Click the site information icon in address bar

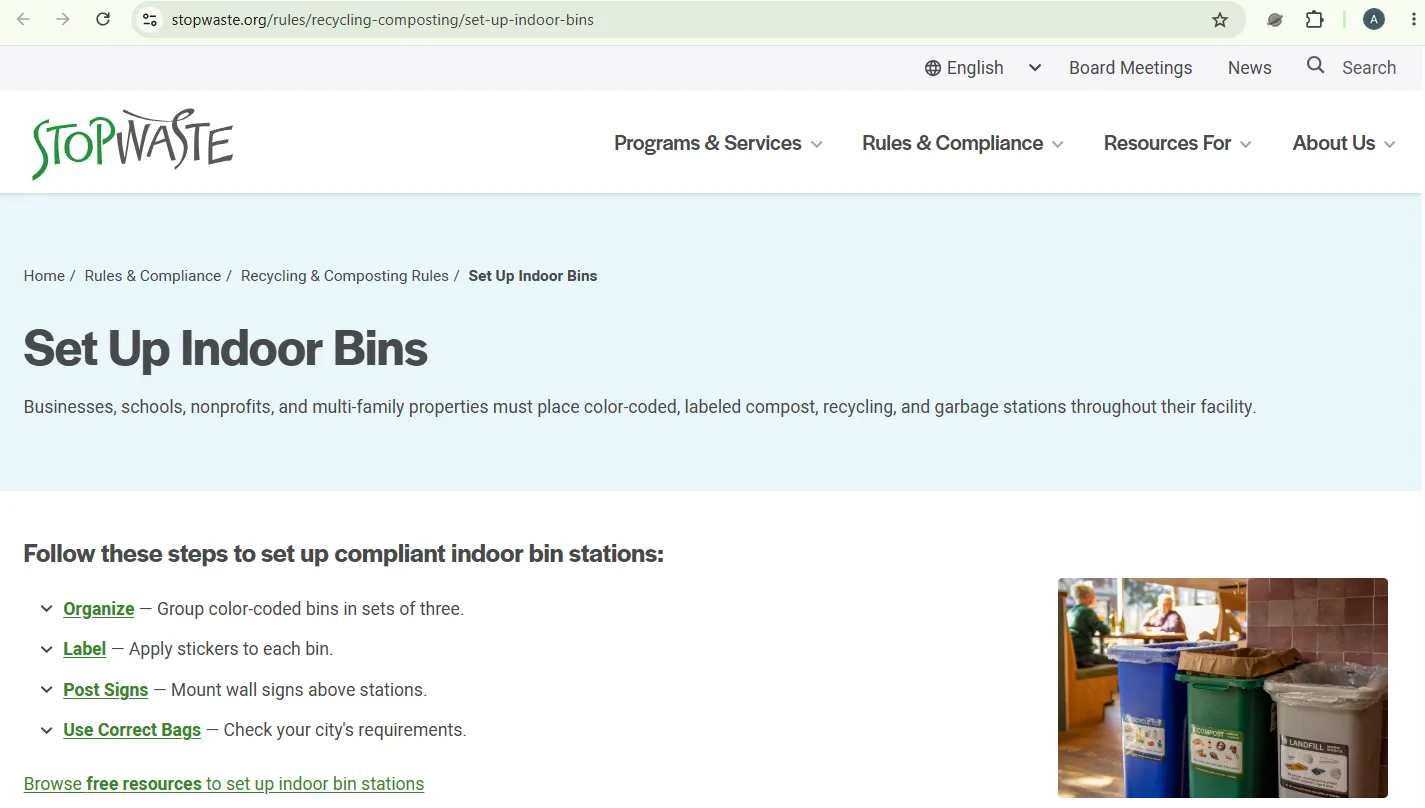149,19
